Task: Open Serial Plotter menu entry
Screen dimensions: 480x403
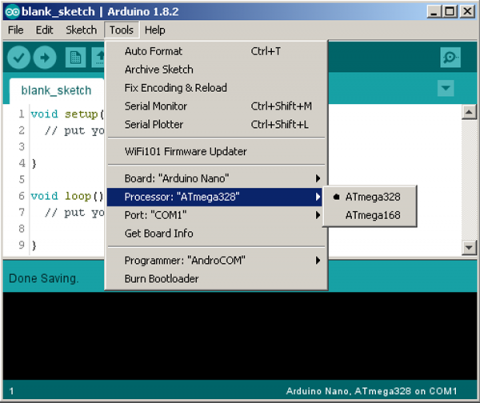Action: click(216, 125)
